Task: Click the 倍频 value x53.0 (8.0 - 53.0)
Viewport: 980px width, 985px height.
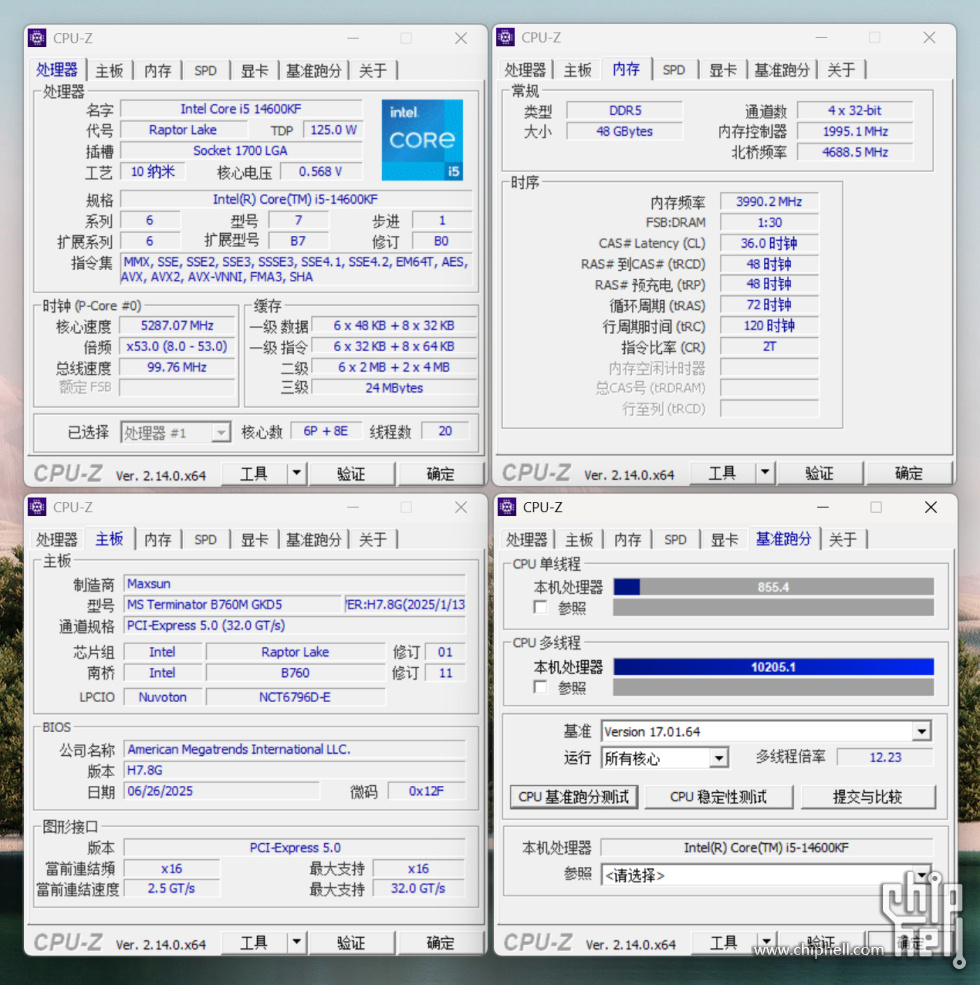Action: 177,346
